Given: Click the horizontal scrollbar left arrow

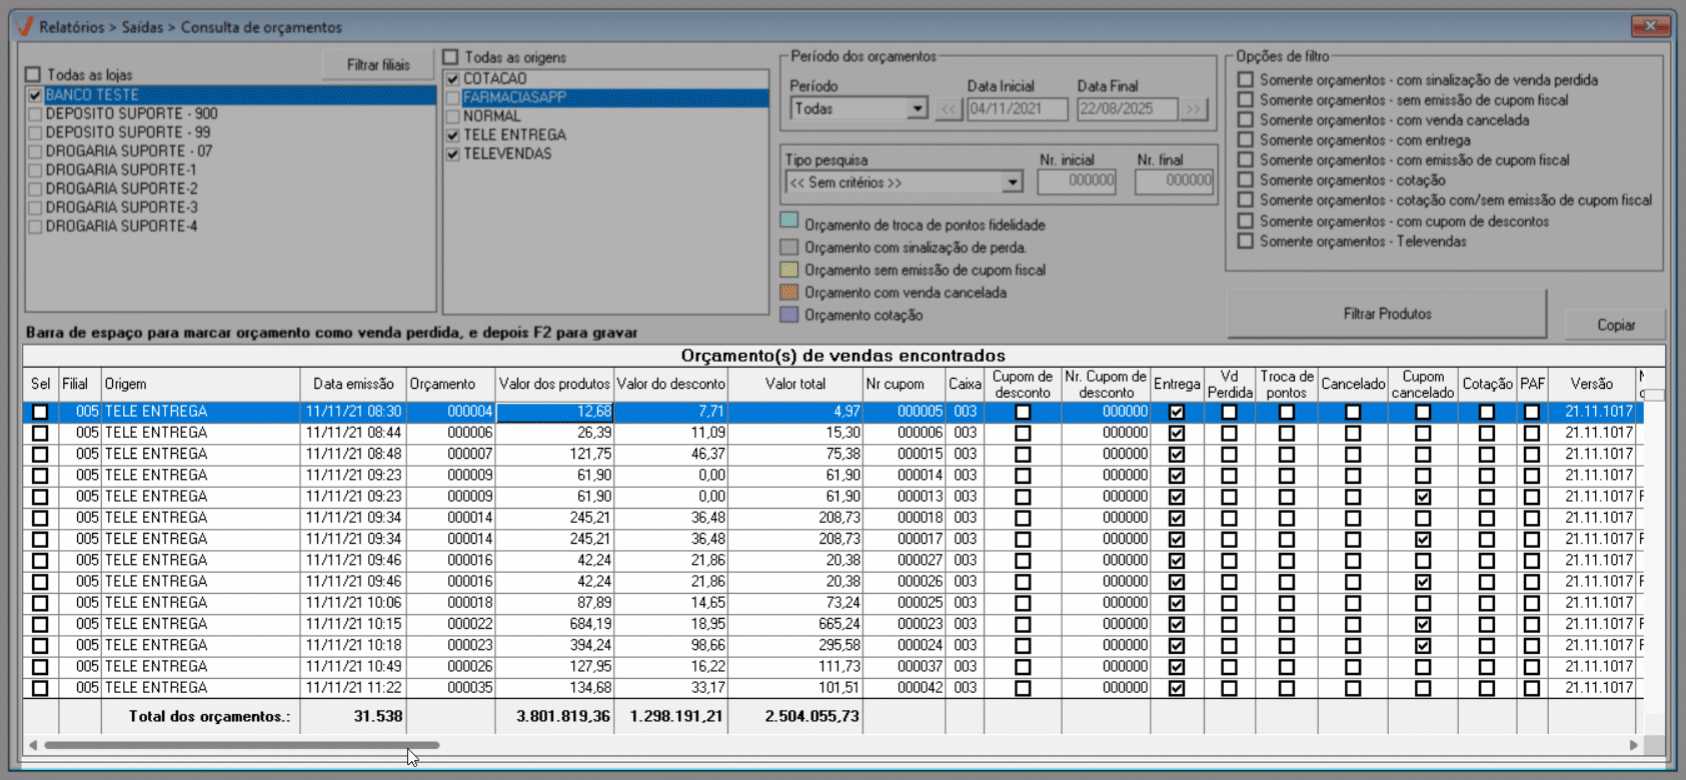Looking at the screenshot, I should click(x=33, y=745).
